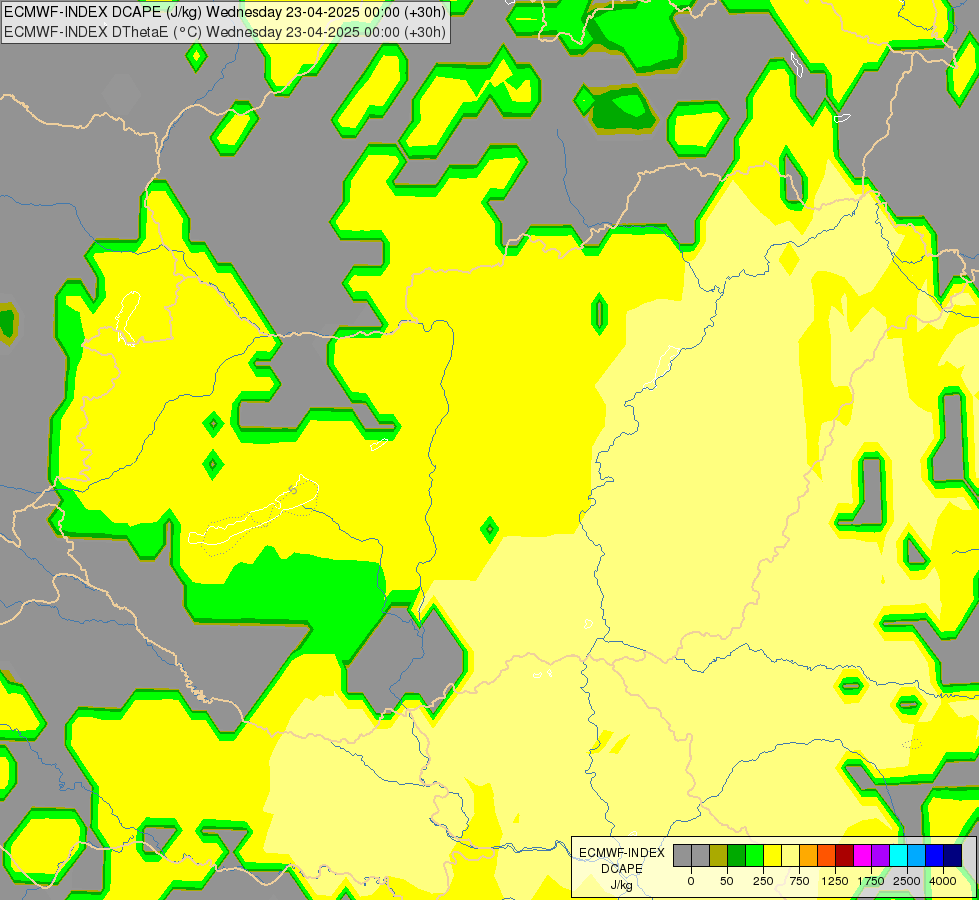Pick the amber orange legend swatch

pyautogui.click(x=809, y=856)
